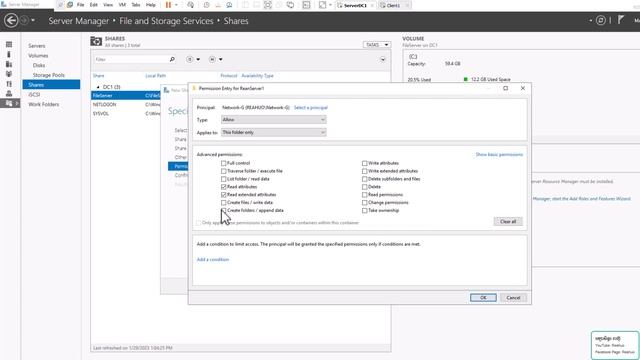The image size is (640, 360).
Task: Open the VMware Tabs menu
Action: (x=136, y=5)
